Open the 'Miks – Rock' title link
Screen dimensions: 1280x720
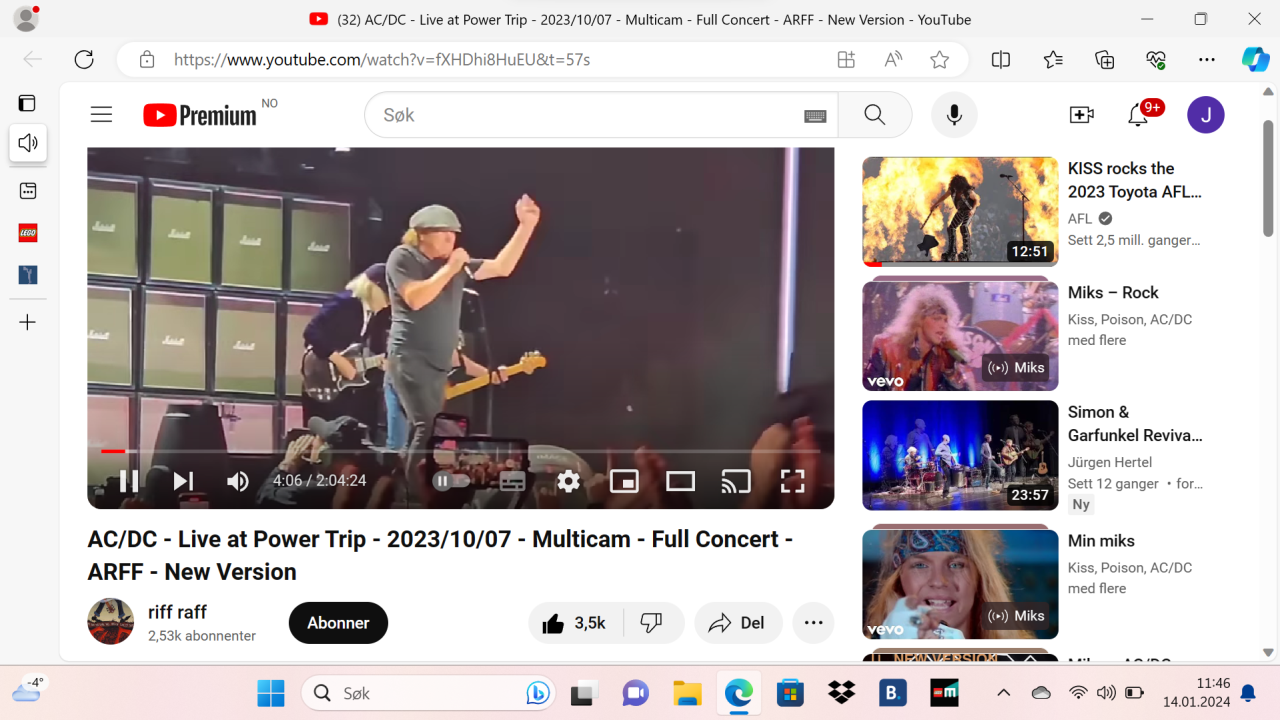click(x=1113, y=293)
